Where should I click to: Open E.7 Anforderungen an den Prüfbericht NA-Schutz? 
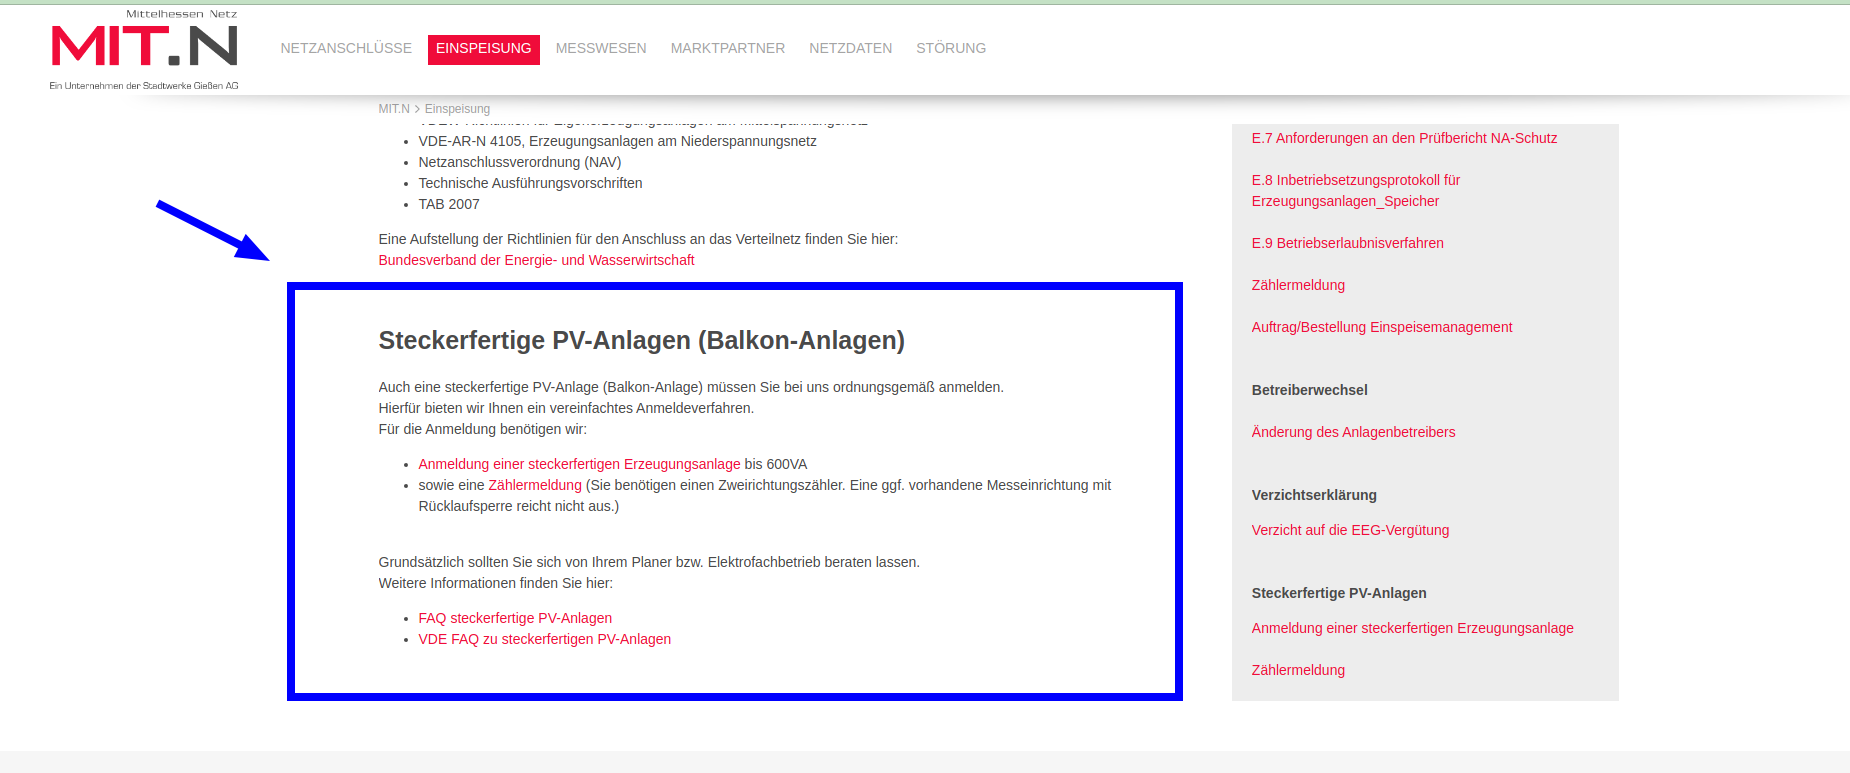tap(1404, 138)
